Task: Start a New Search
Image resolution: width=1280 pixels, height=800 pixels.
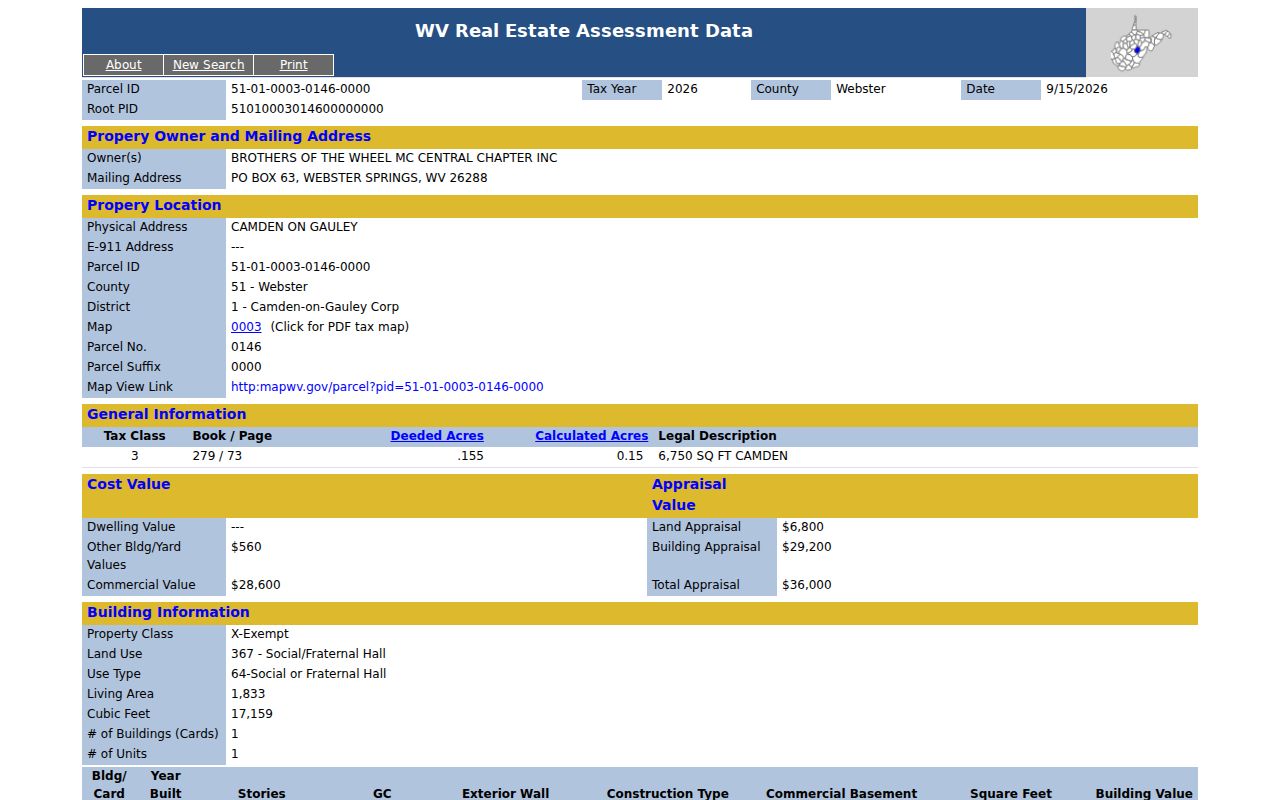Action: tap(208, 65)
